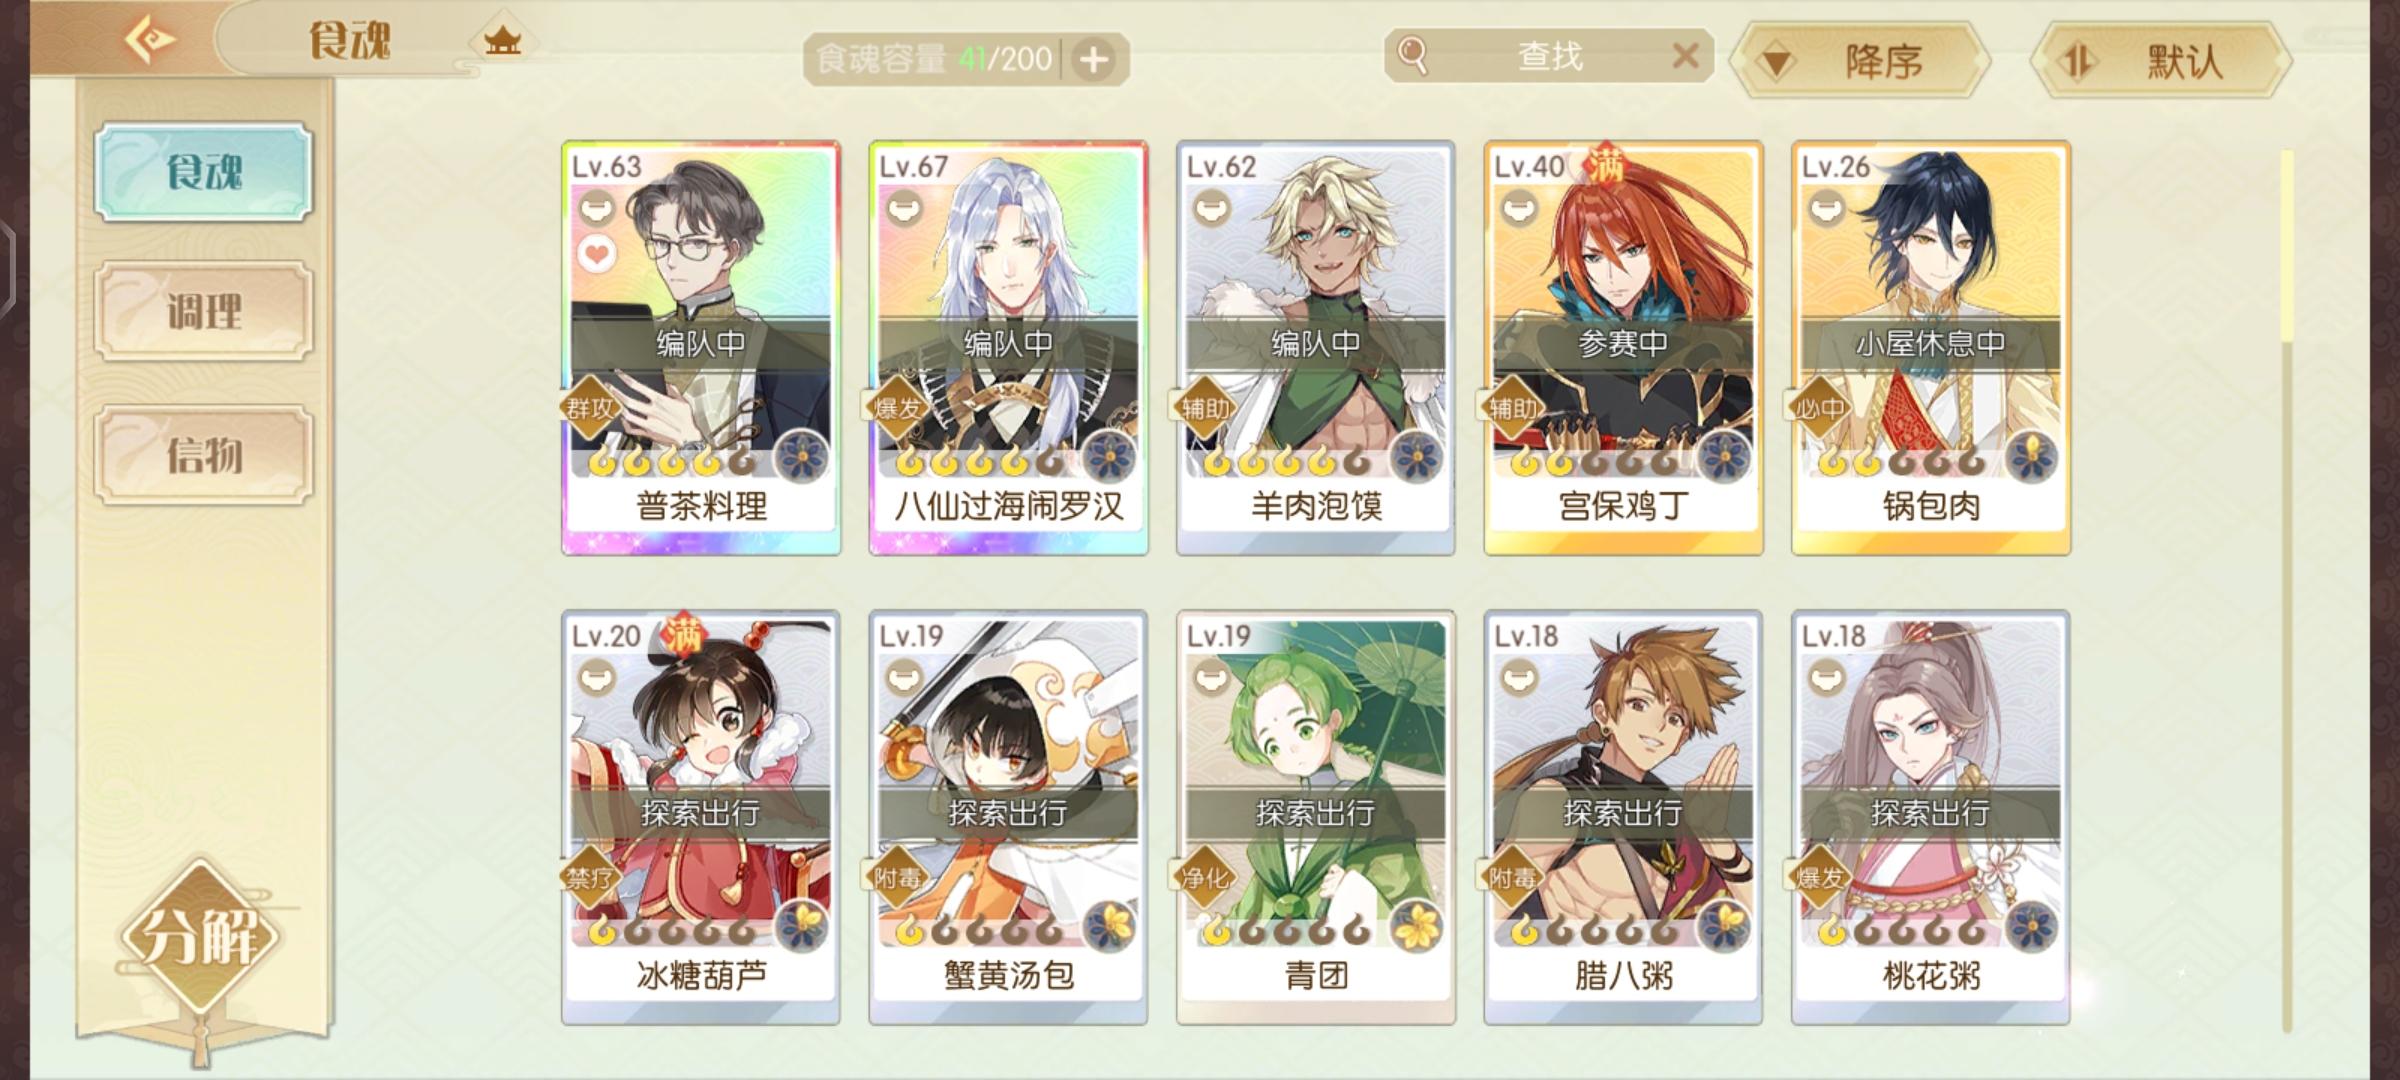The width and height of the screenshot is (2400, 1080).
Task: Select the 食魂 side tab
Action: coord(204,172)
